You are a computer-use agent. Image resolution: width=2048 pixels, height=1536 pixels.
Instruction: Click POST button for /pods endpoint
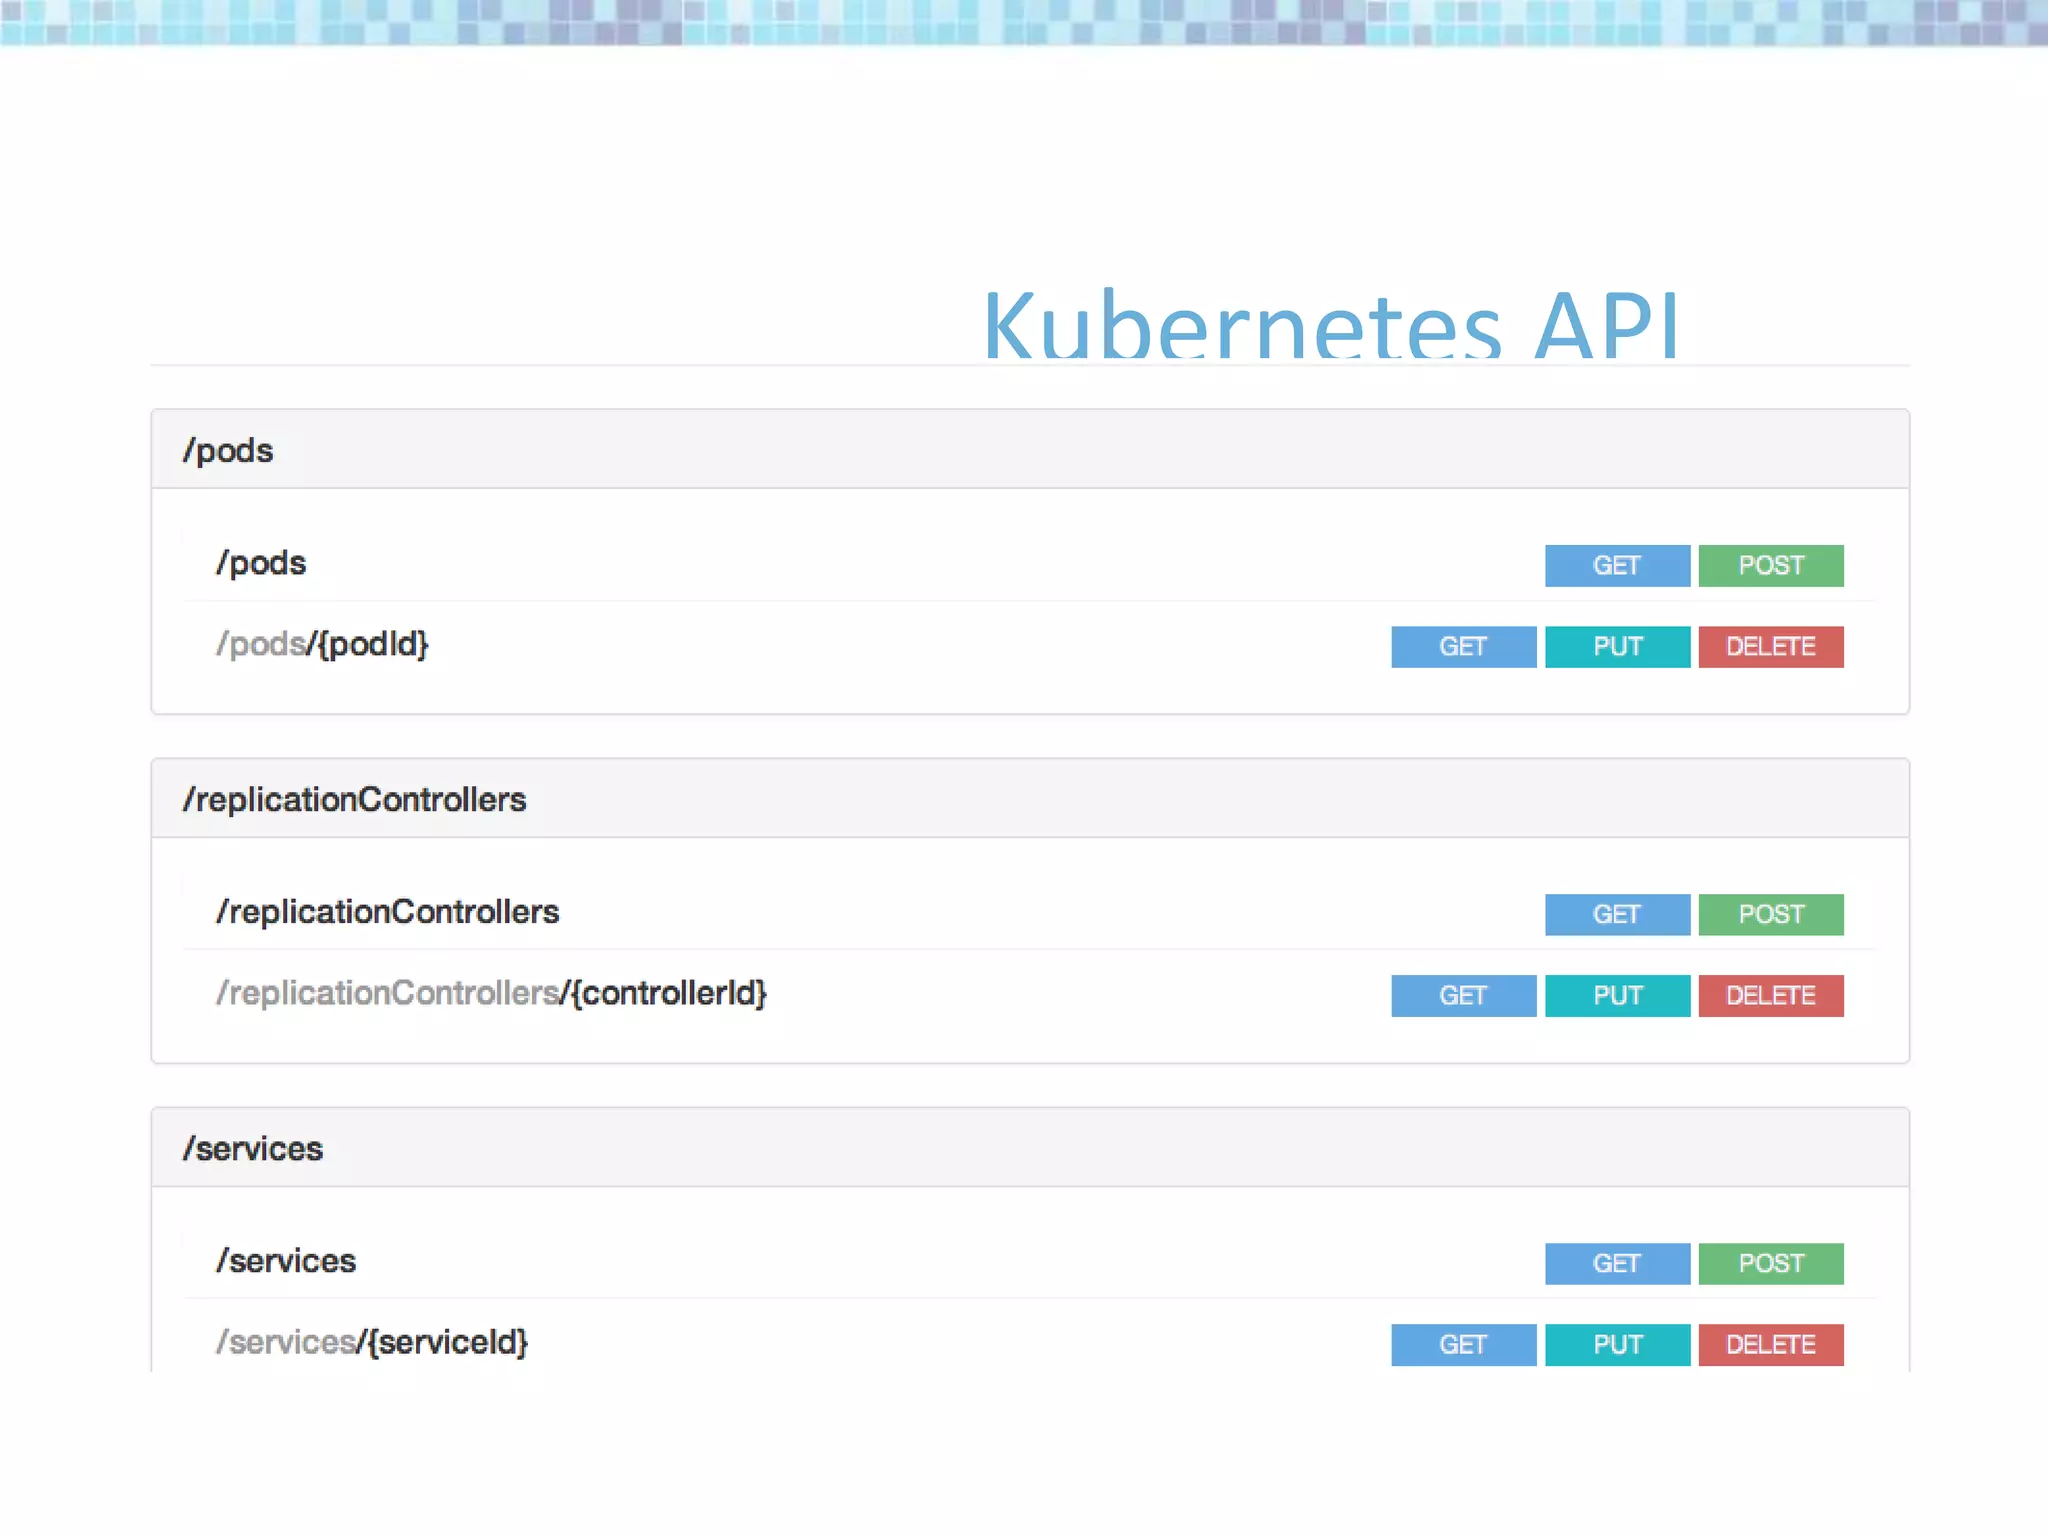pos(1771,565)
